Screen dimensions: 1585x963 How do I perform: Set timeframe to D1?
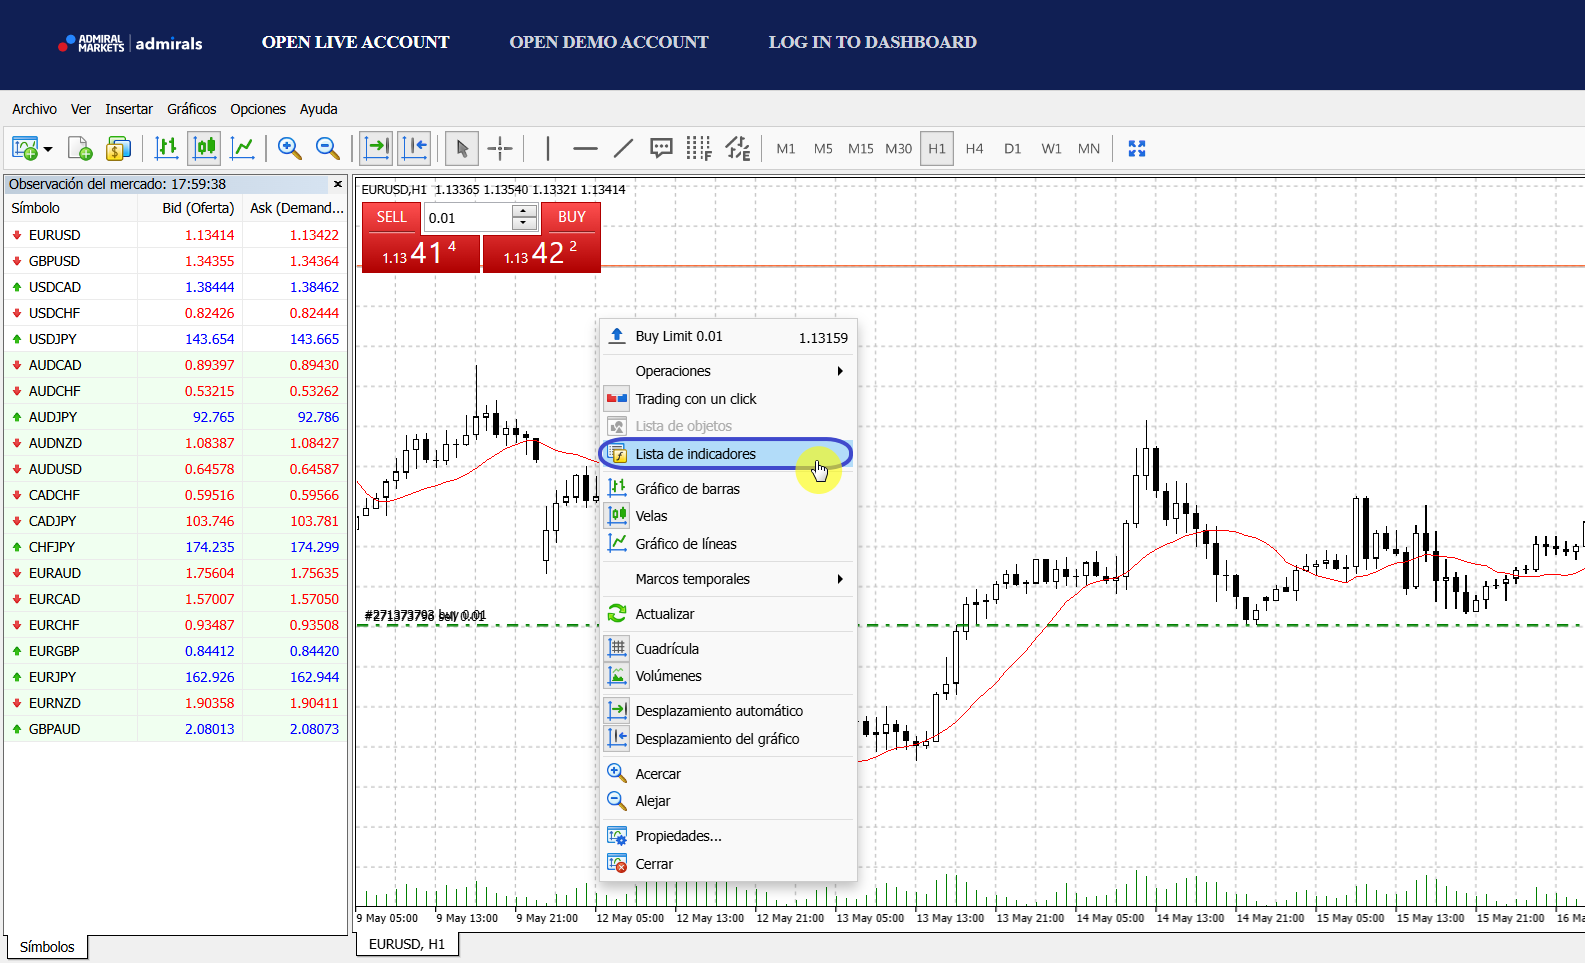tap(1013, 149)
